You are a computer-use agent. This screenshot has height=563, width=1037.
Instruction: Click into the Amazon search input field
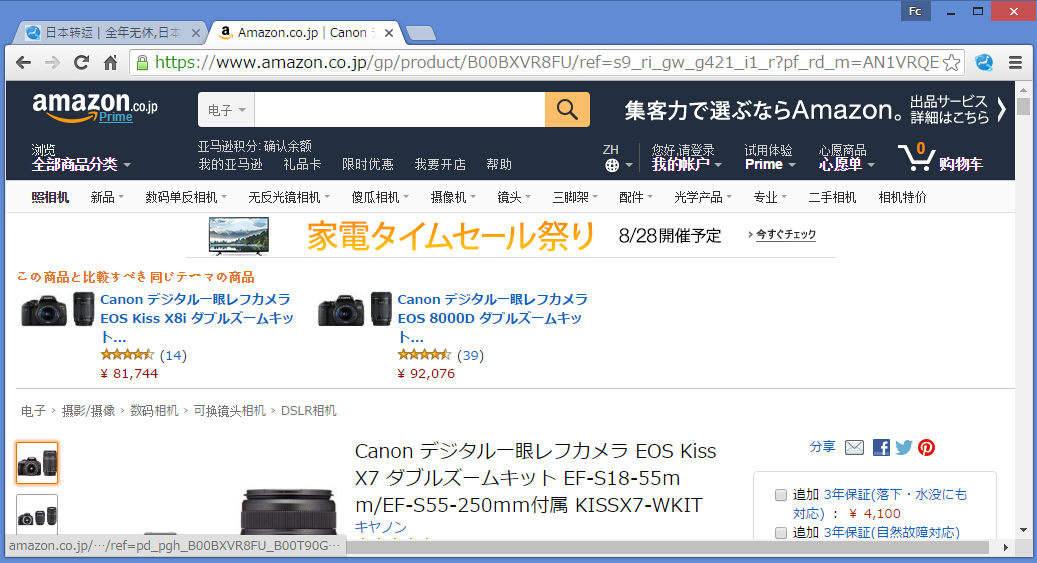click(x=399, y=110)
